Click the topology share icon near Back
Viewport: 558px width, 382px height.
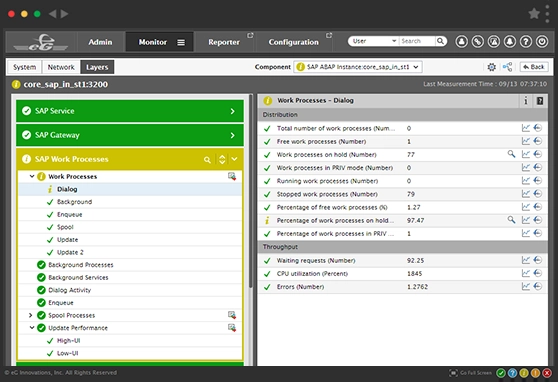(507, 67)
